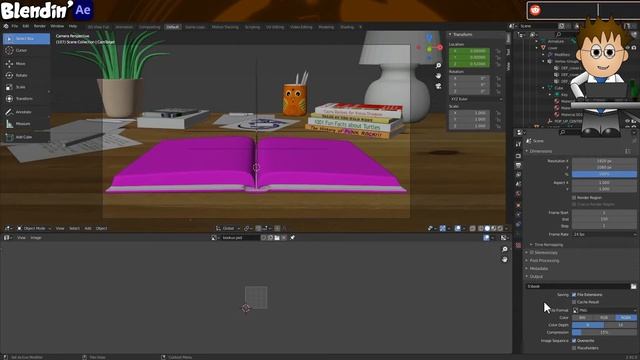Click the image editor zoom magnifier icon

[x=505, y=249]
